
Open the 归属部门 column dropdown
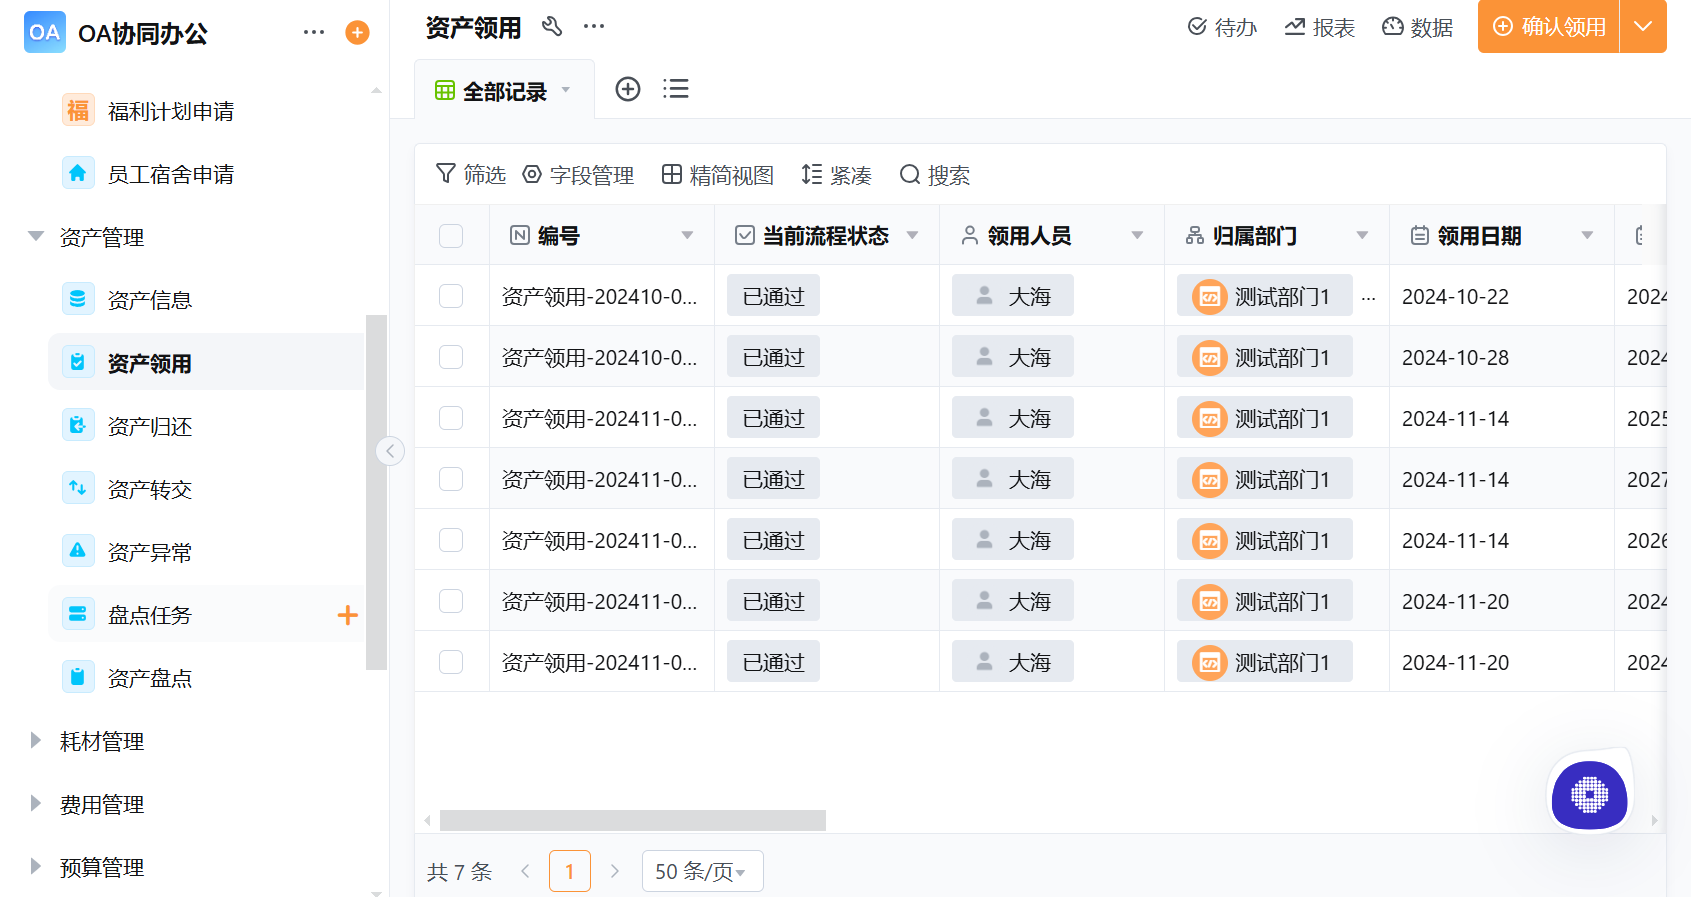(x=1362, y=236)
